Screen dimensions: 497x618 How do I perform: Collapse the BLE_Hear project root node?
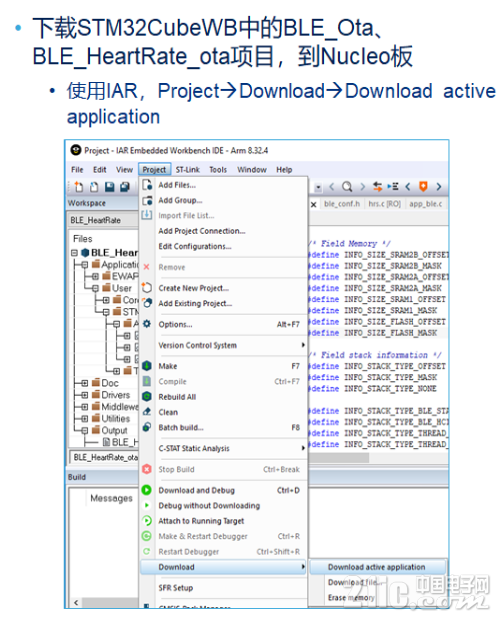tap(74, 253)
